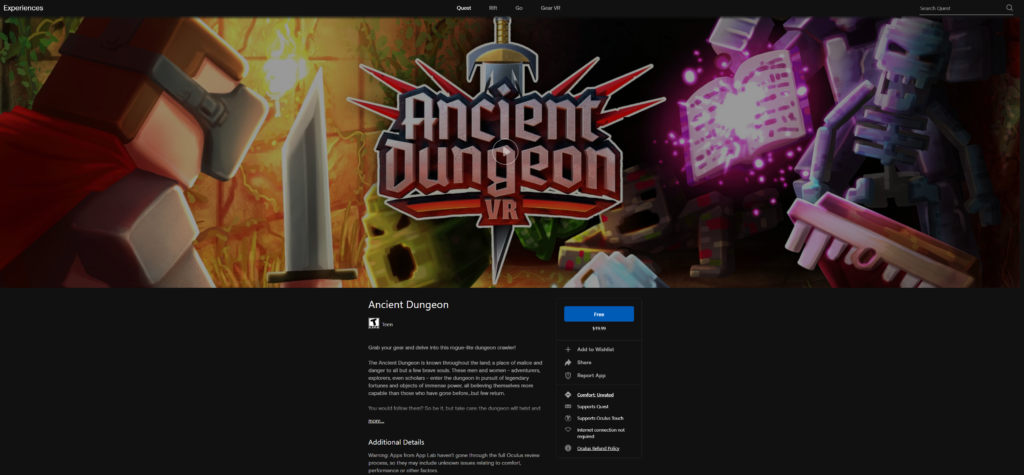Click Internet connection not required text

[x=601, y=433]
